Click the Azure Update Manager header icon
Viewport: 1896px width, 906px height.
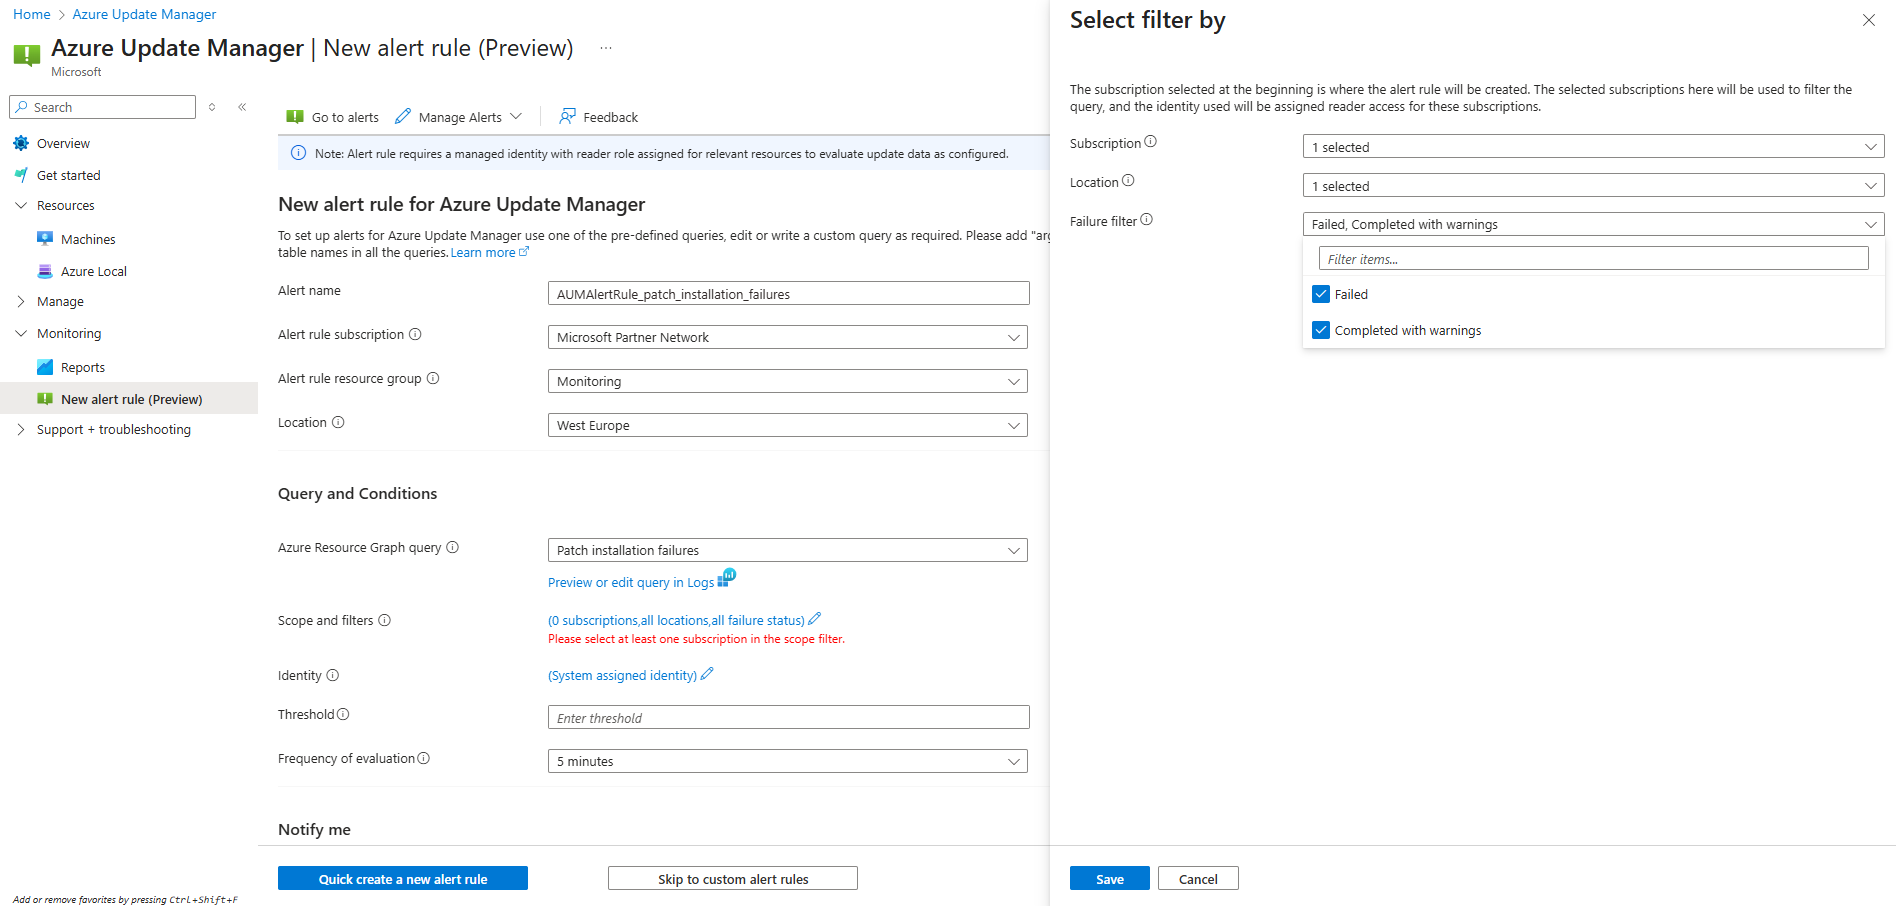point(27,55)
